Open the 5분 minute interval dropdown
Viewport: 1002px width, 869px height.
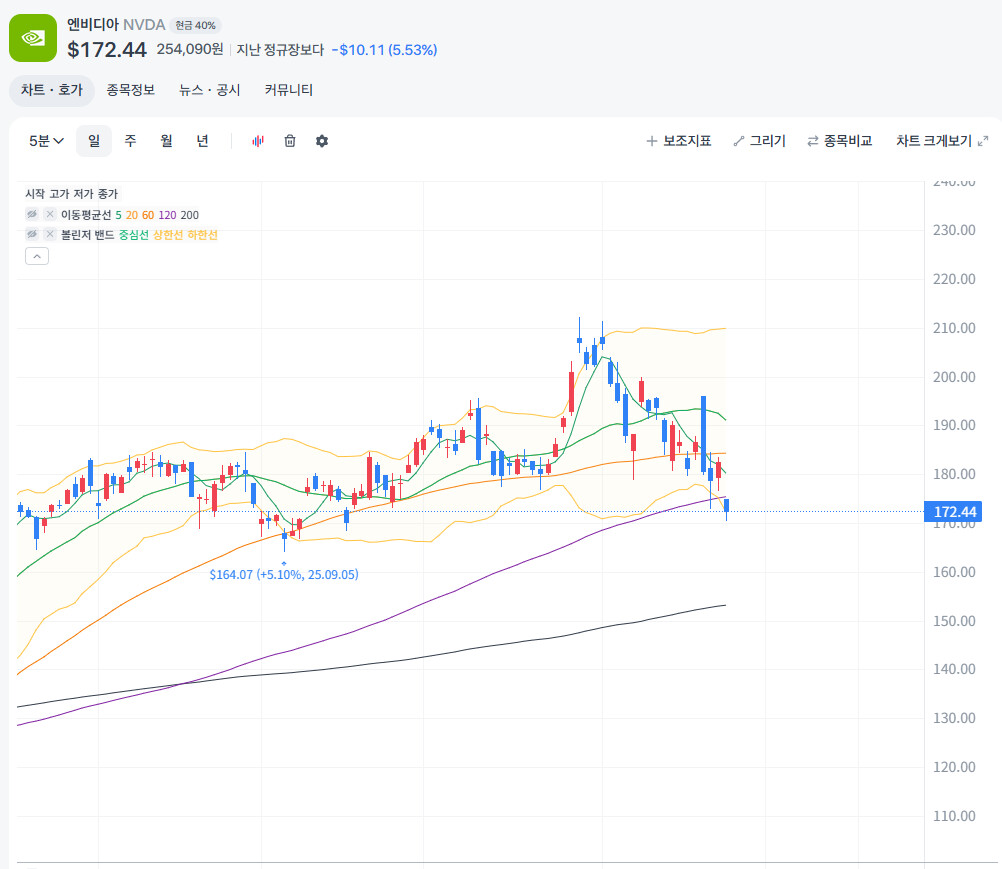tap(46, 141)
